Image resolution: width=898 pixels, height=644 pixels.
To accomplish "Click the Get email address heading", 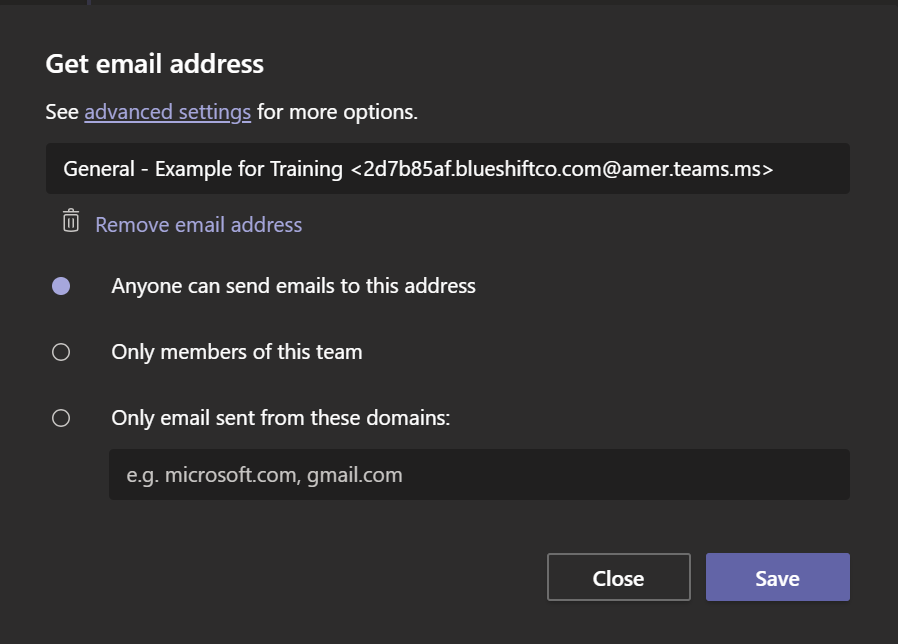I will click(155, 64).
